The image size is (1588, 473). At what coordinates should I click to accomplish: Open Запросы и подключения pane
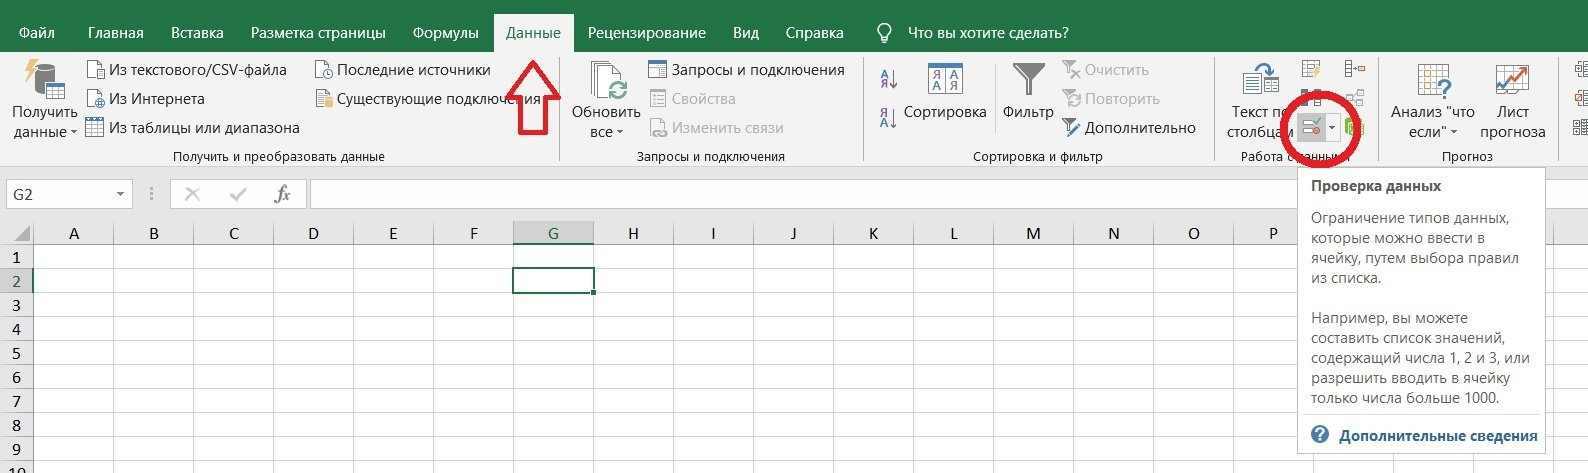point(746,70)
